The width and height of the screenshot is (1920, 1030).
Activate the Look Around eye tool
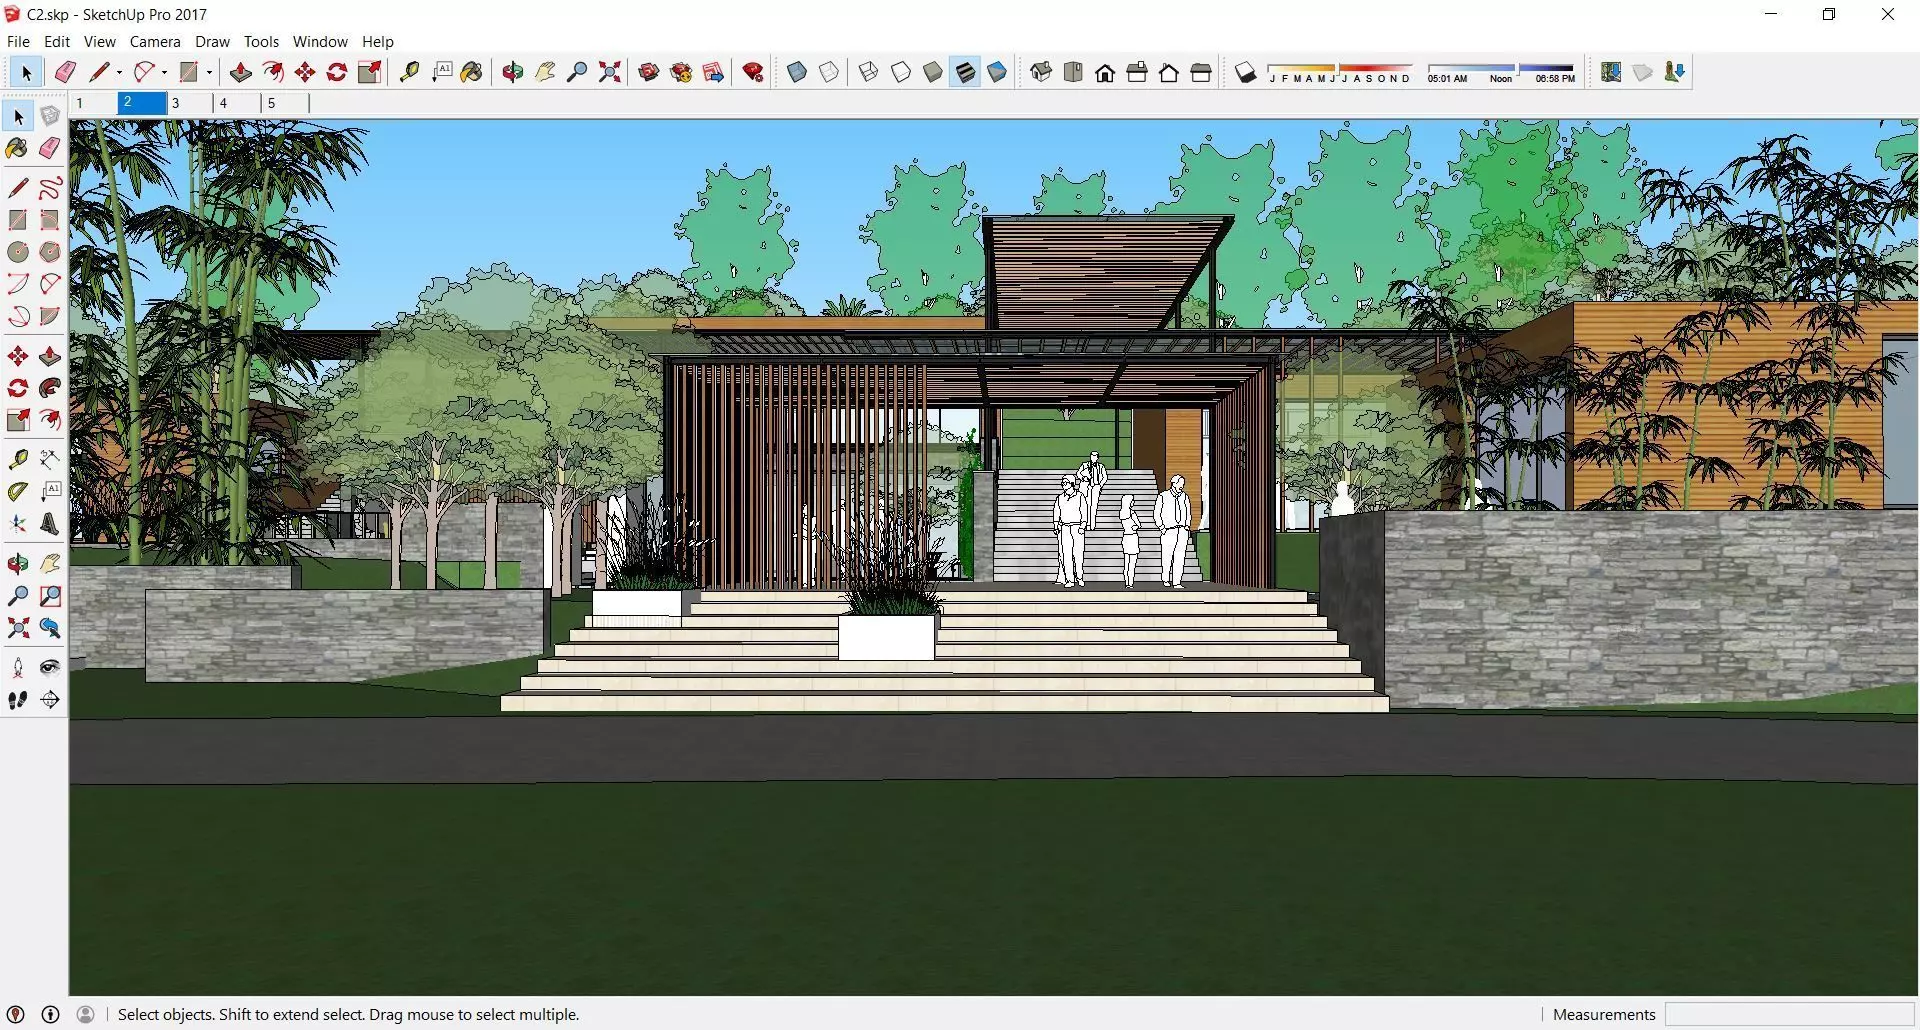[x=50, y=667]
